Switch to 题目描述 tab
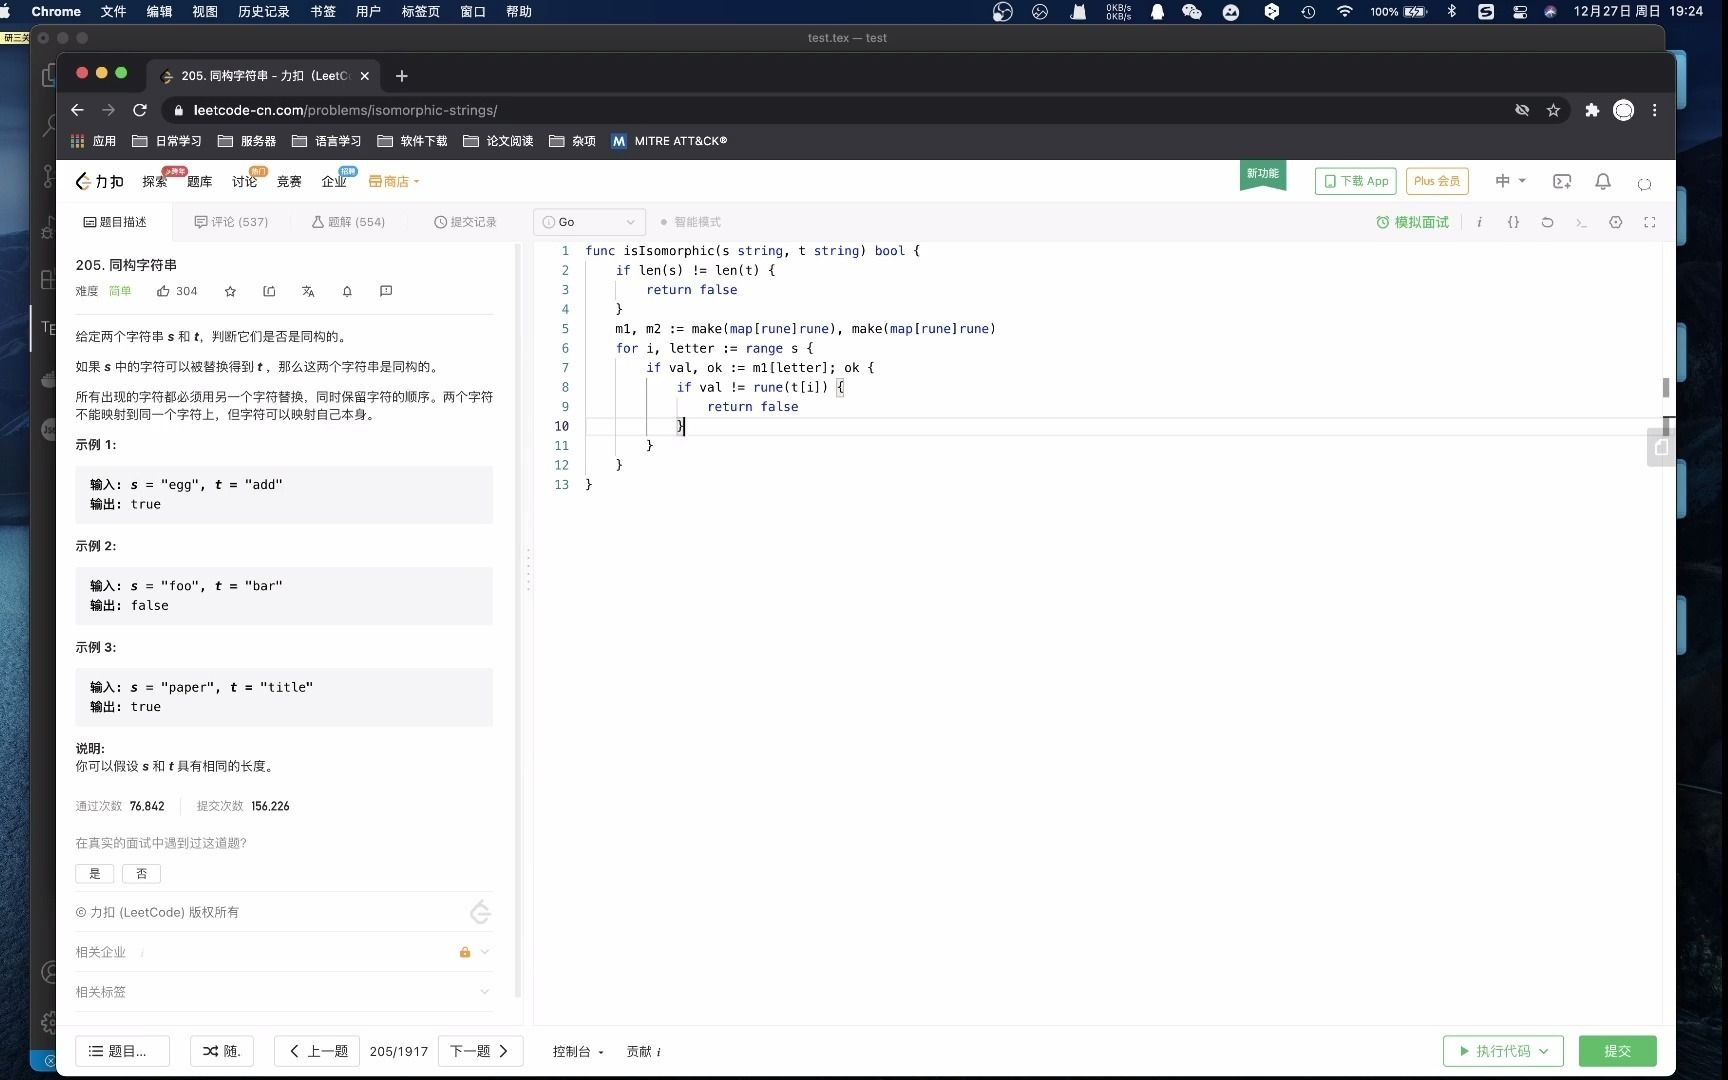The image size is (1728, 1080). tap(115, 222)
